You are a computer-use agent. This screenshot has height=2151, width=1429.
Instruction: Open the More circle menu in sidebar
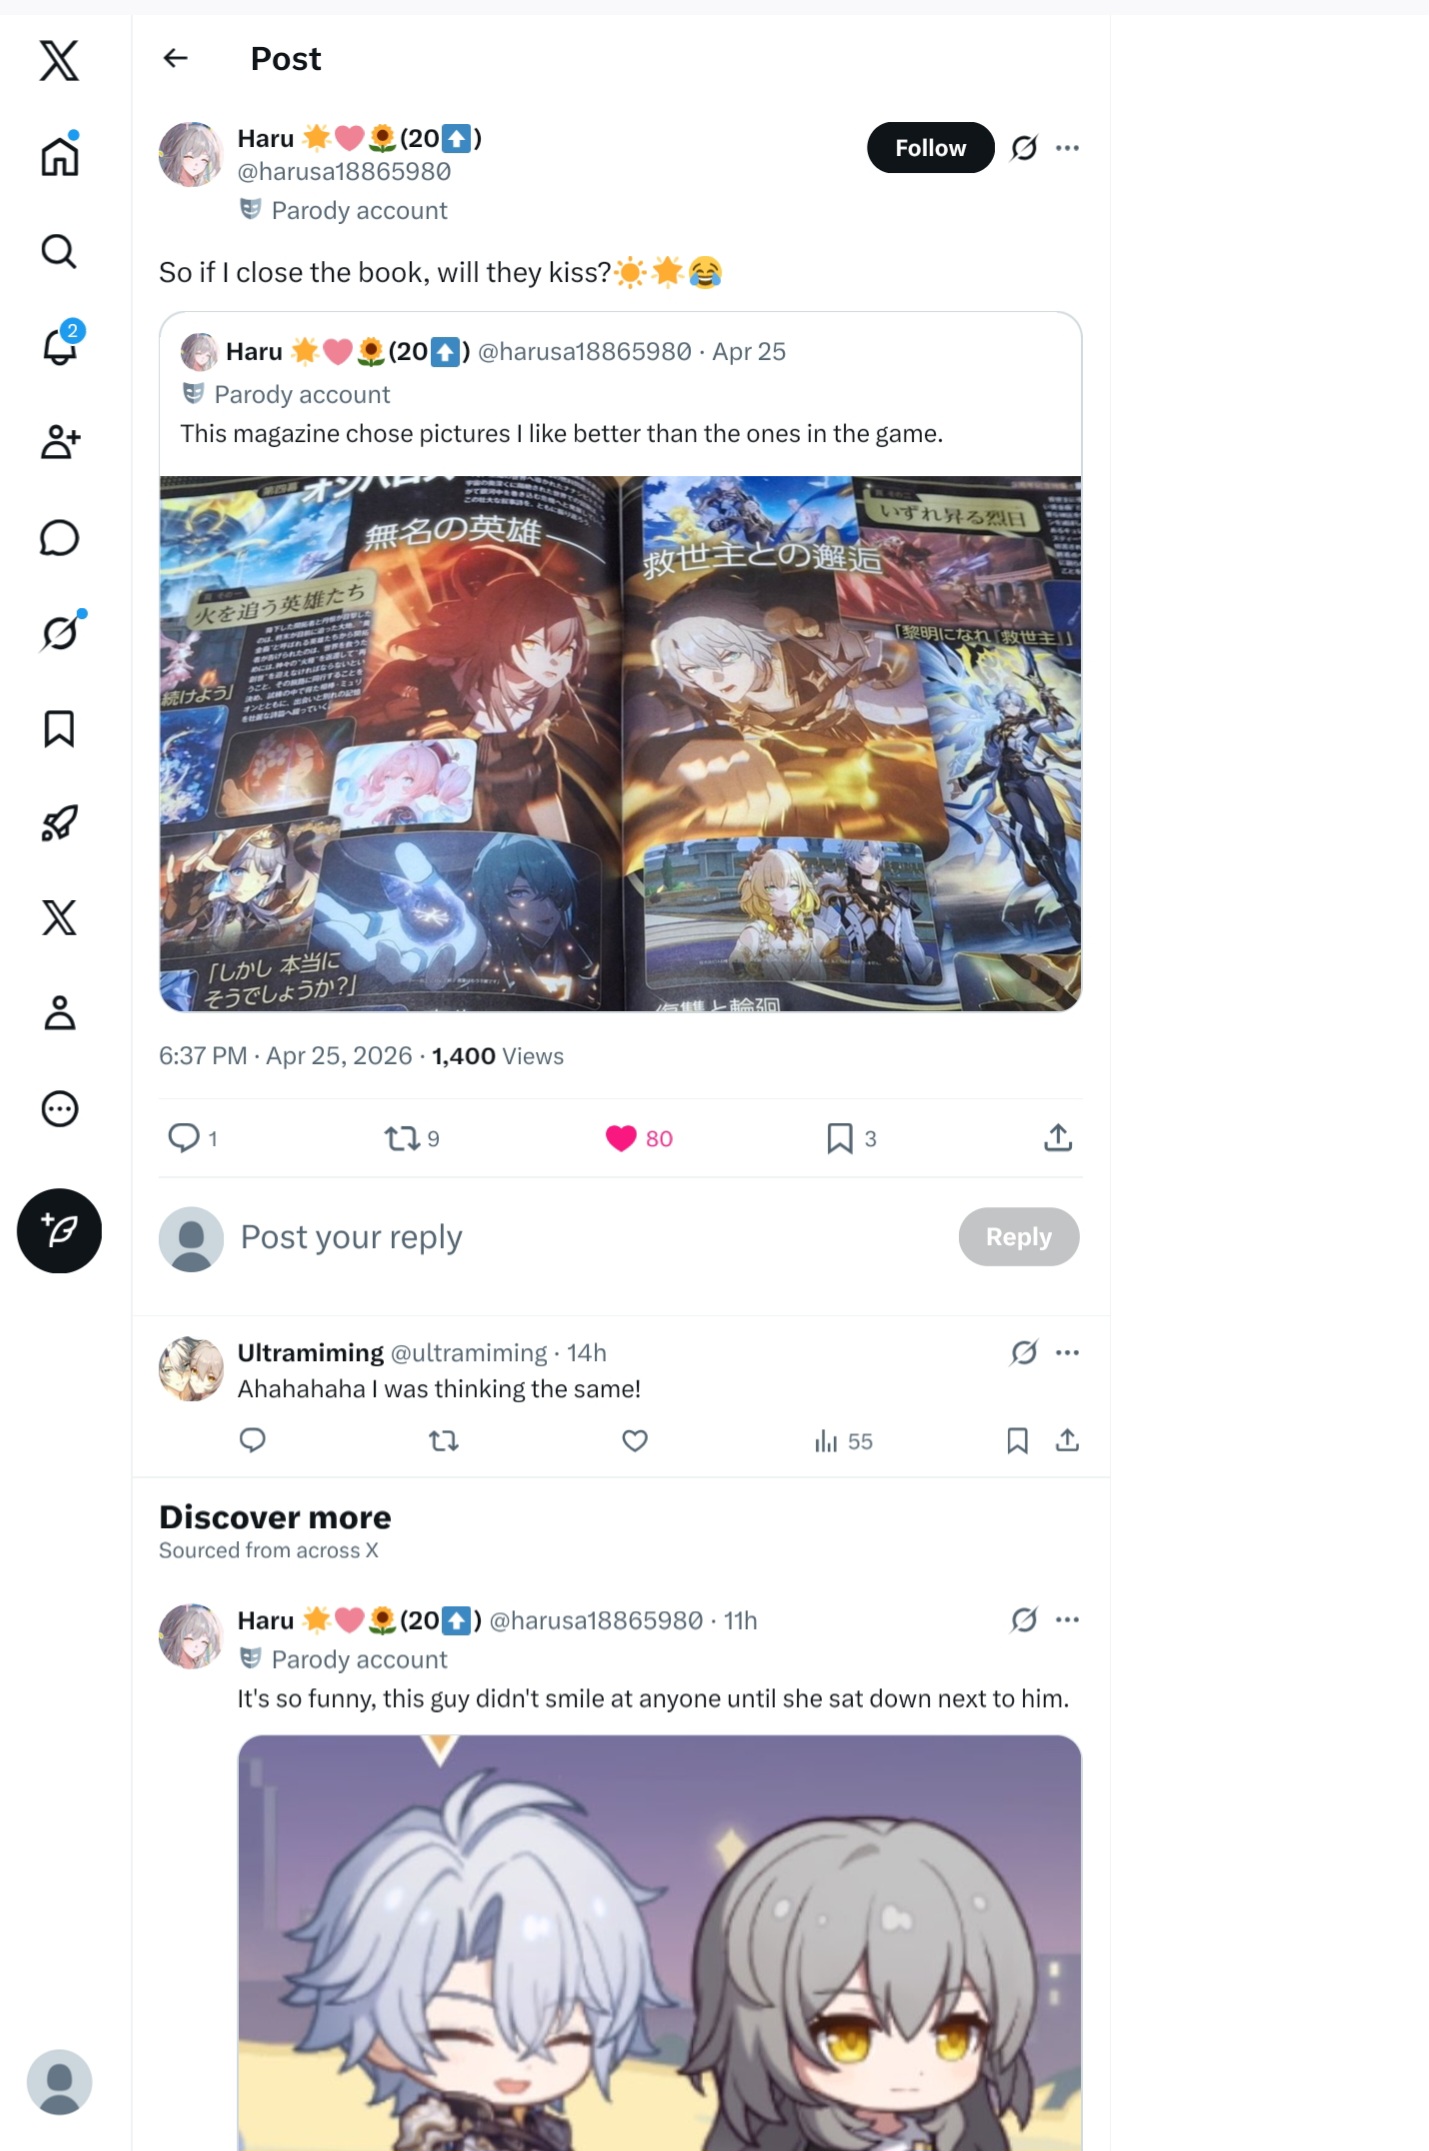(x=59, y=1108)
